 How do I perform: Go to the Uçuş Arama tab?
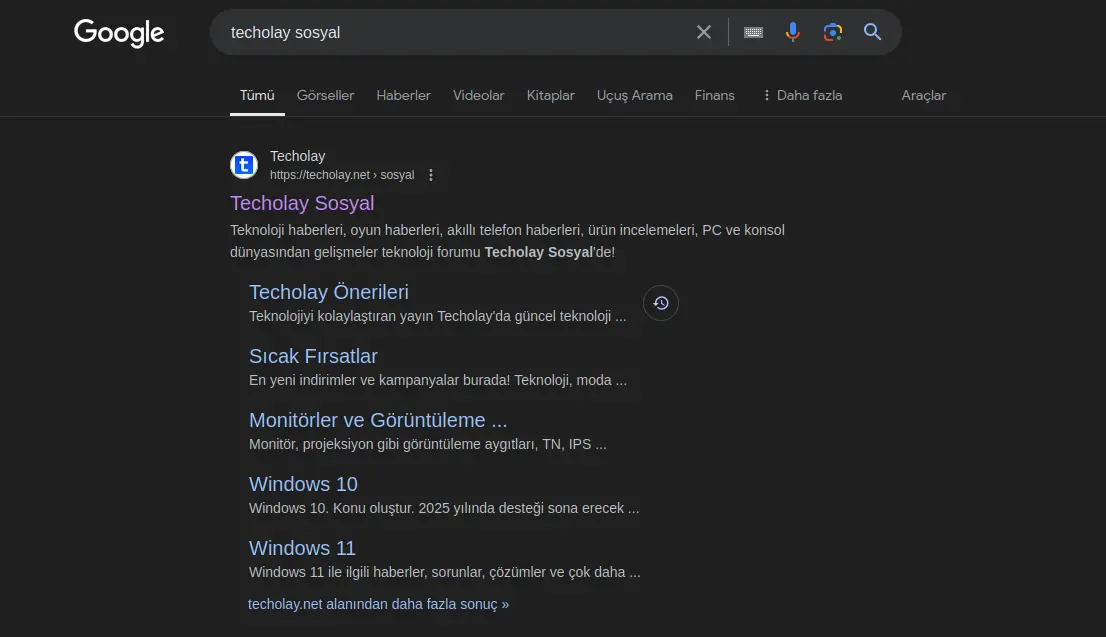point(634,95)
